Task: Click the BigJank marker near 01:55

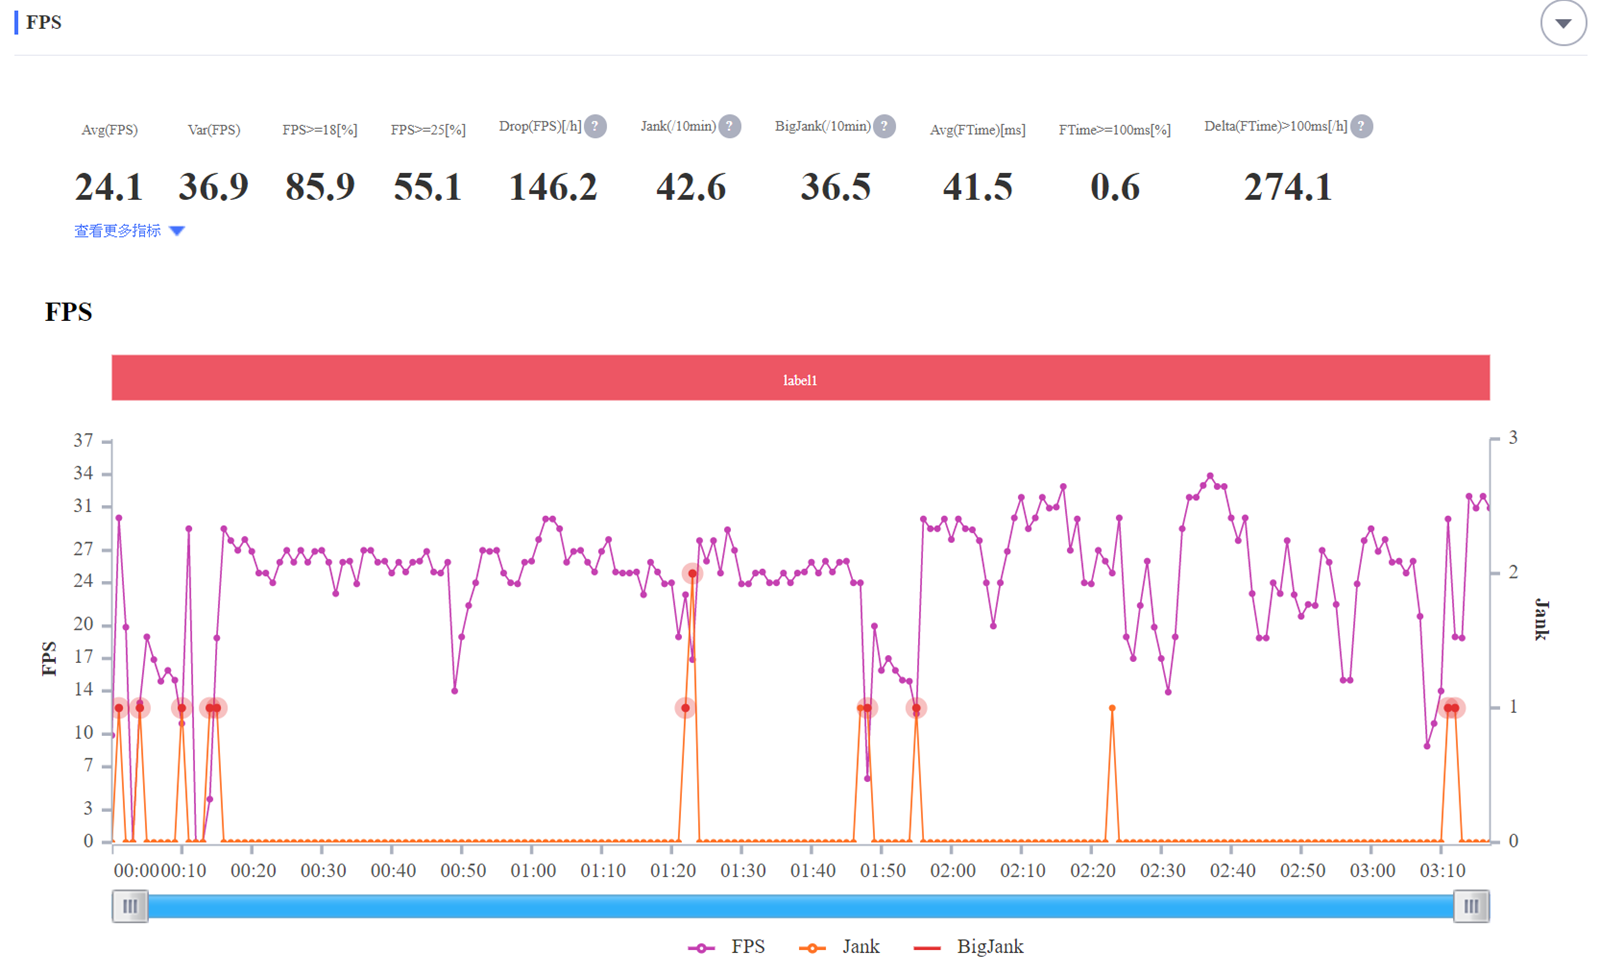Action: 916,708
